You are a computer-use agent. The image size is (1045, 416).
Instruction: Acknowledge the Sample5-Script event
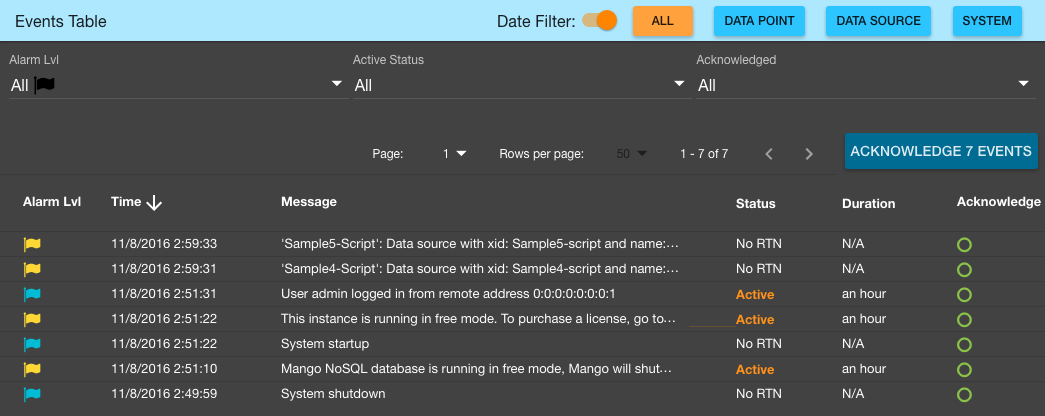click(964, 245)
